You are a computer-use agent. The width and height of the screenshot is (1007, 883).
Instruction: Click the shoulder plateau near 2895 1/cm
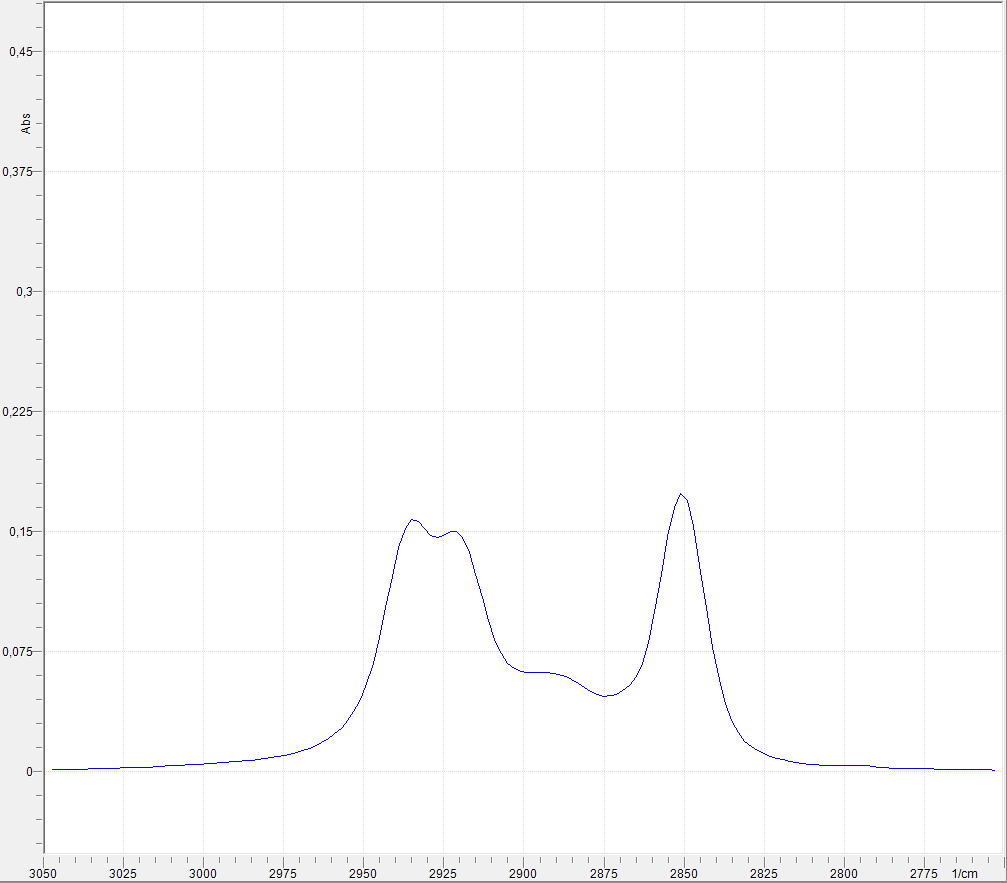[538, 672]
